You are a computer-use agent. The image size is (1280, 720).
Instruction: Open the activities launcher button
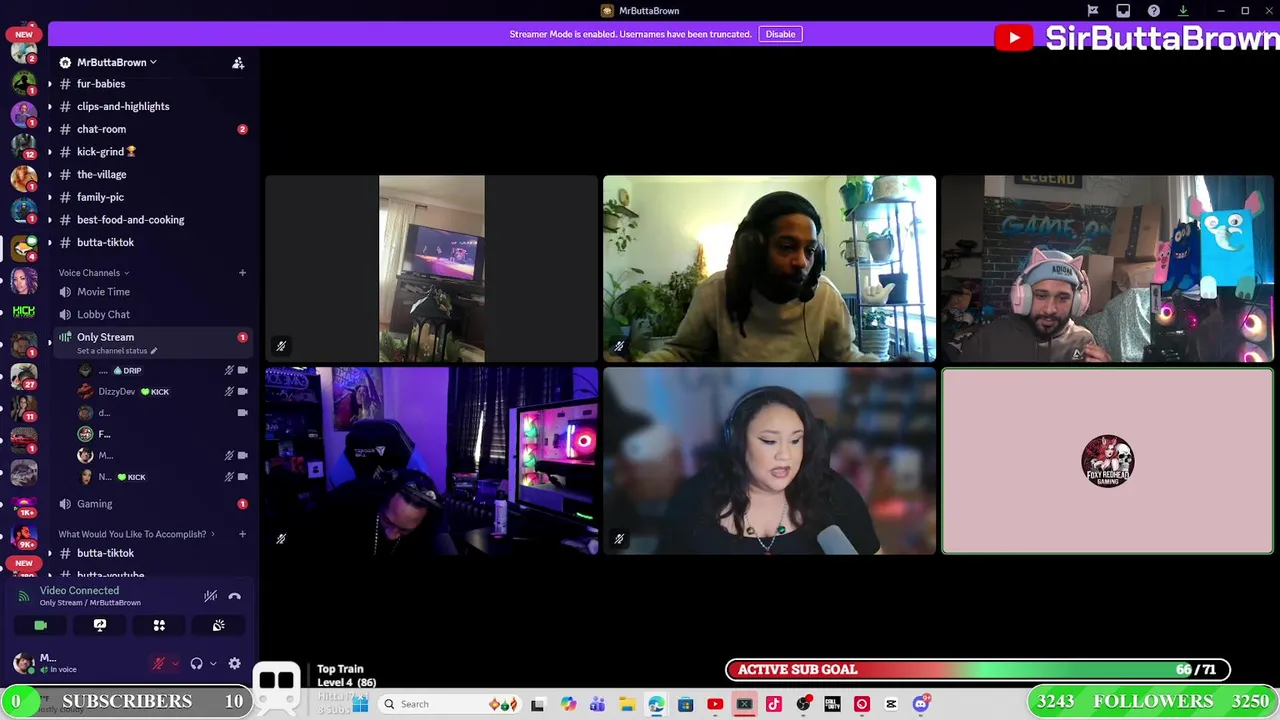pos(159,625)
